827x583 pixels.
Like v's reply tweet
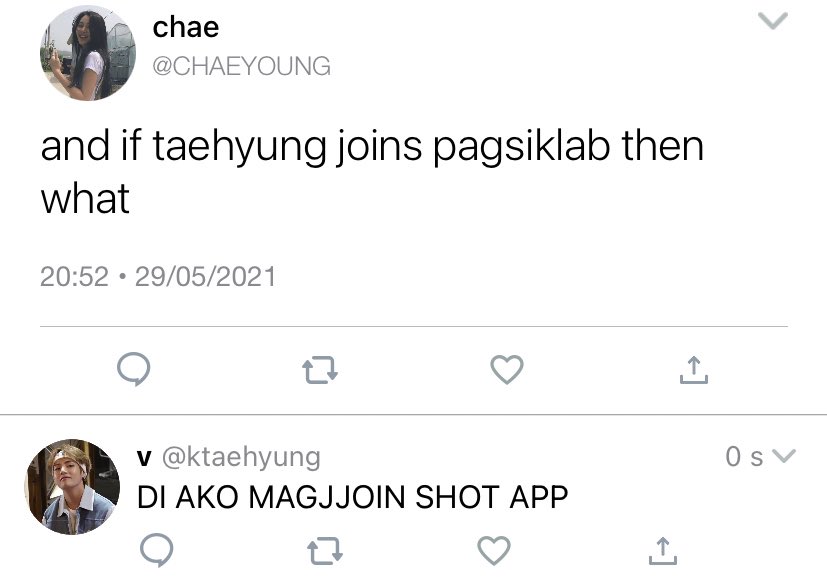494,550
